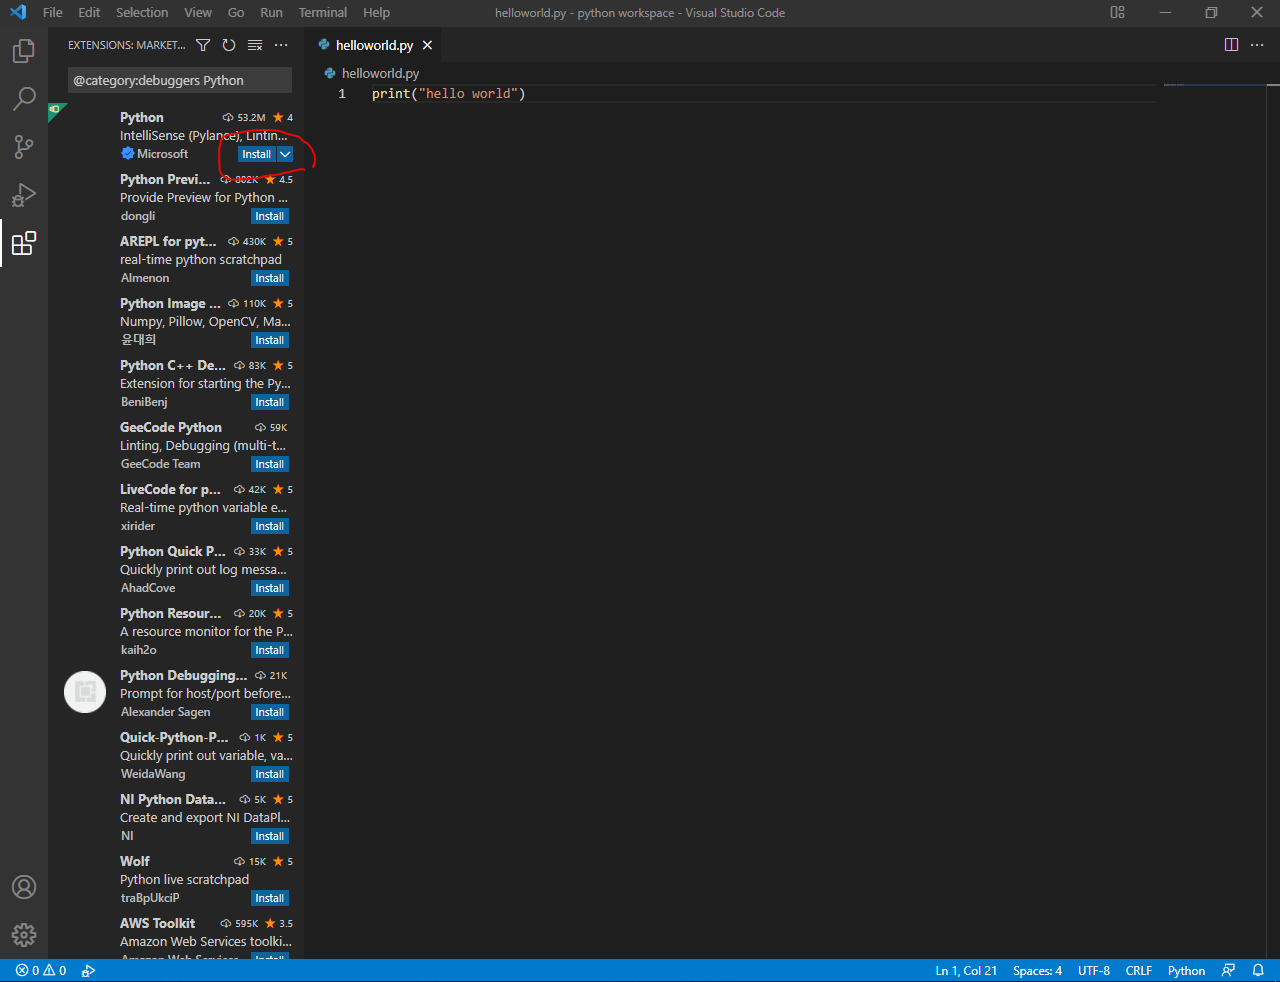Image resolution: width=1280 pixels, height=982 pixels.
Task: Open the Go menu
Action: pyautogui.click(x=236, y=13)
